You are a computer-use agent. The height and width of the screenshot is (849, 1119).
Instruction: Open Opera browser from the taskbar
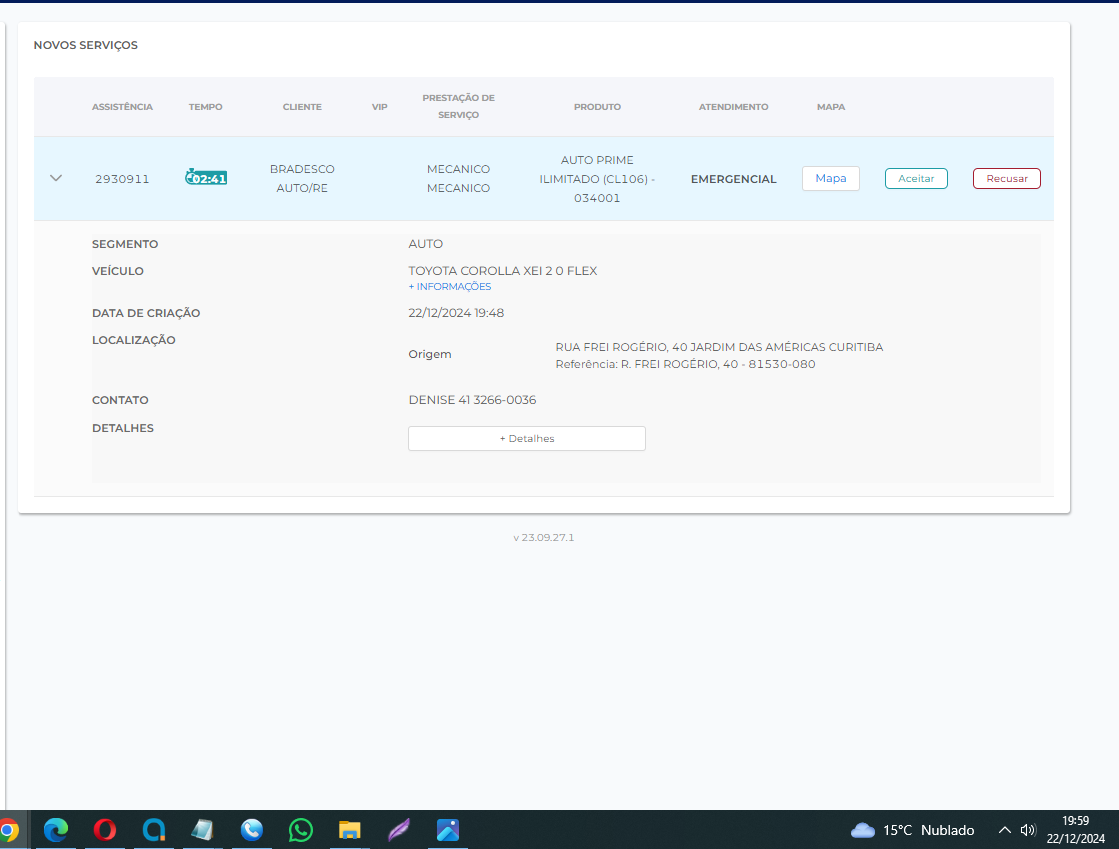click(105, 830)
